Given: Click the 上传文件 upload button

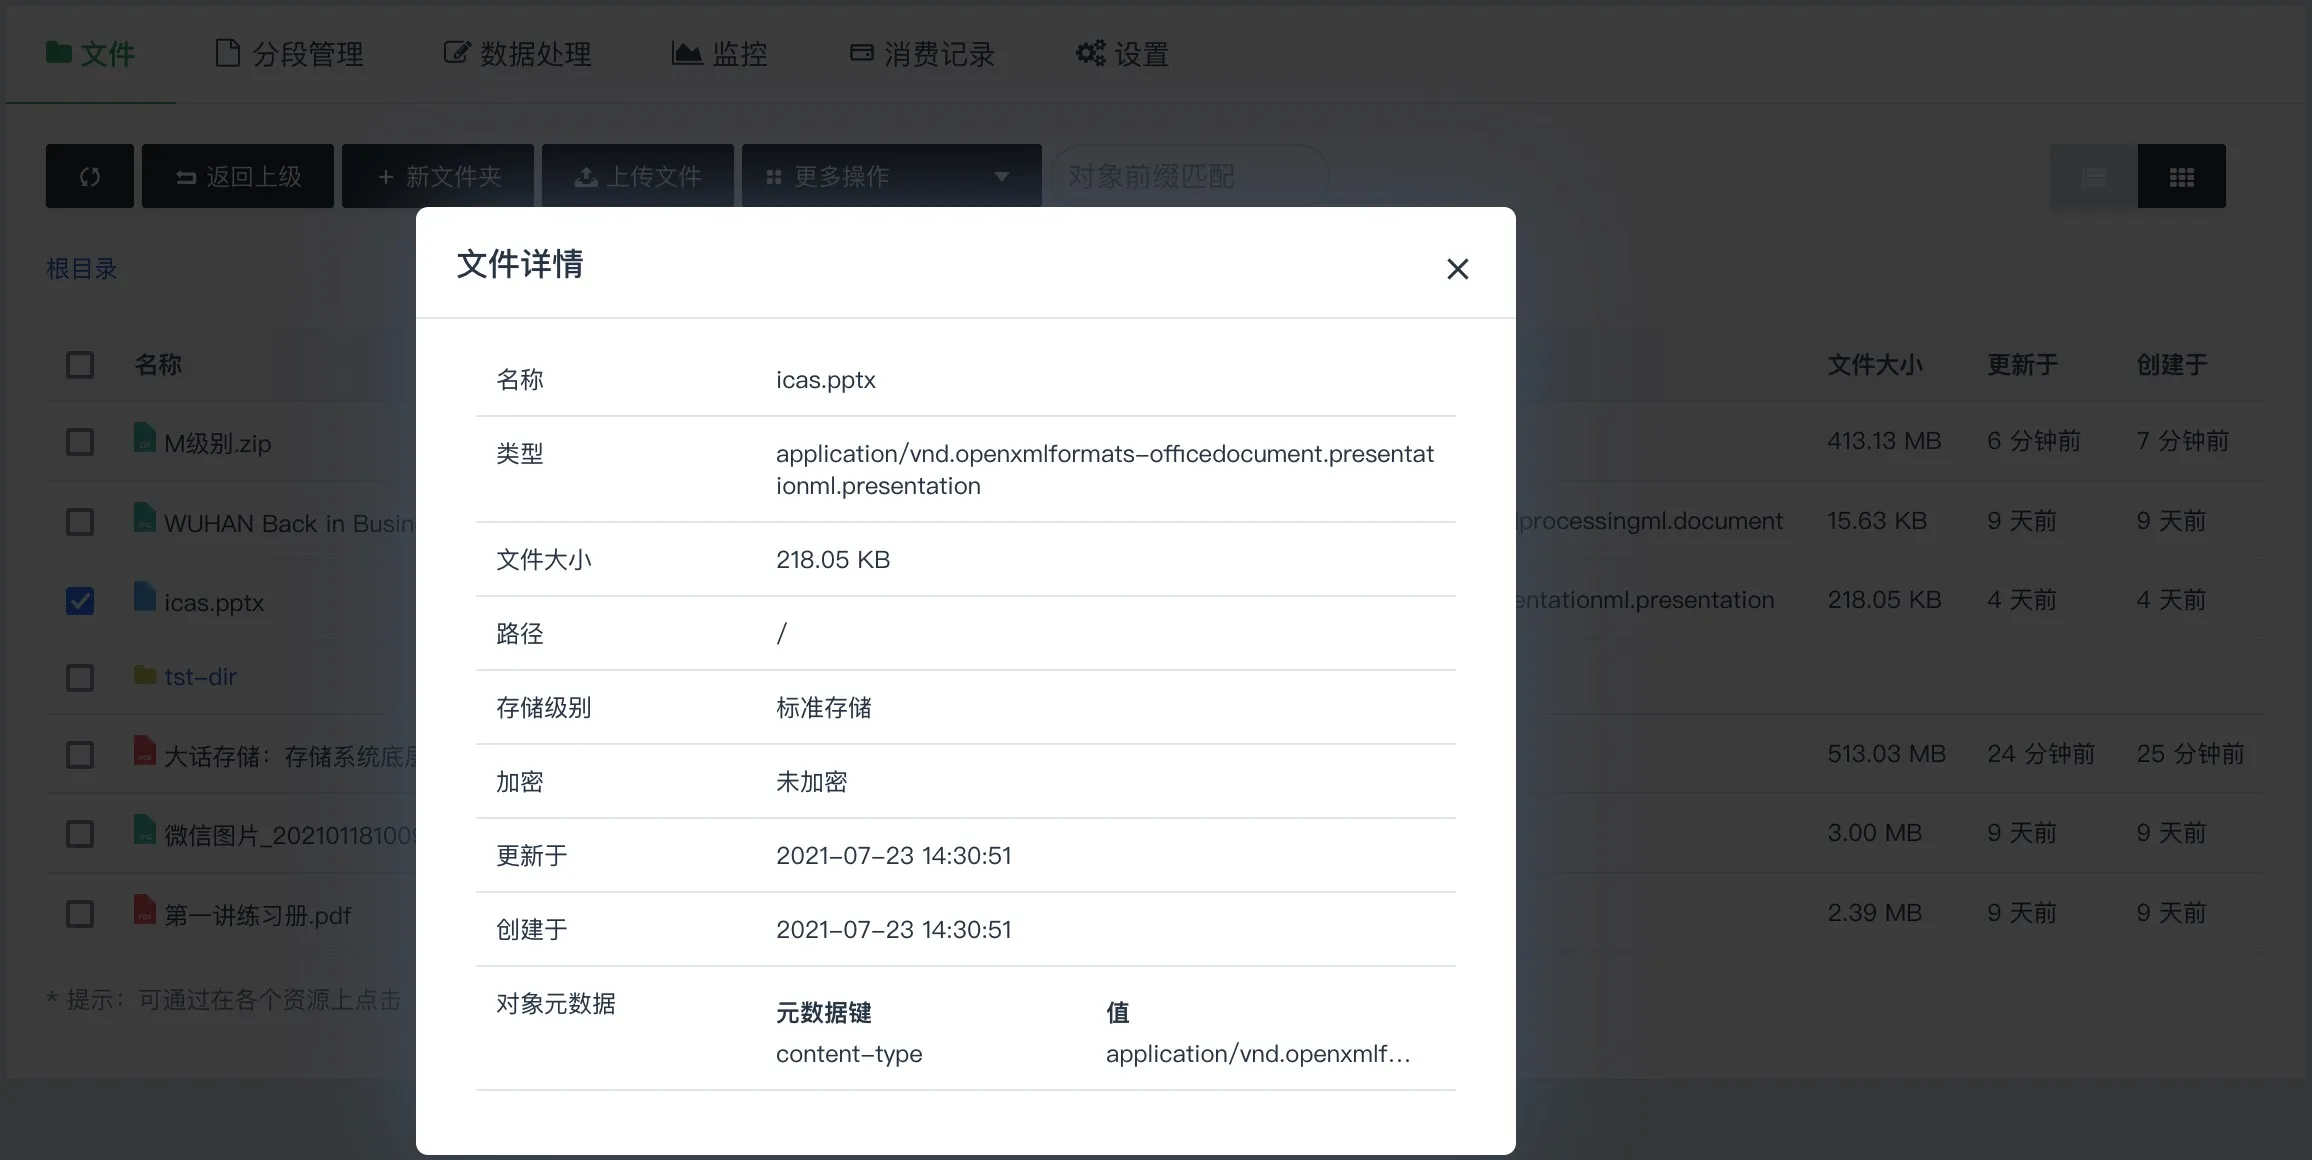Looking at the screenshot, I should [638, 176].
